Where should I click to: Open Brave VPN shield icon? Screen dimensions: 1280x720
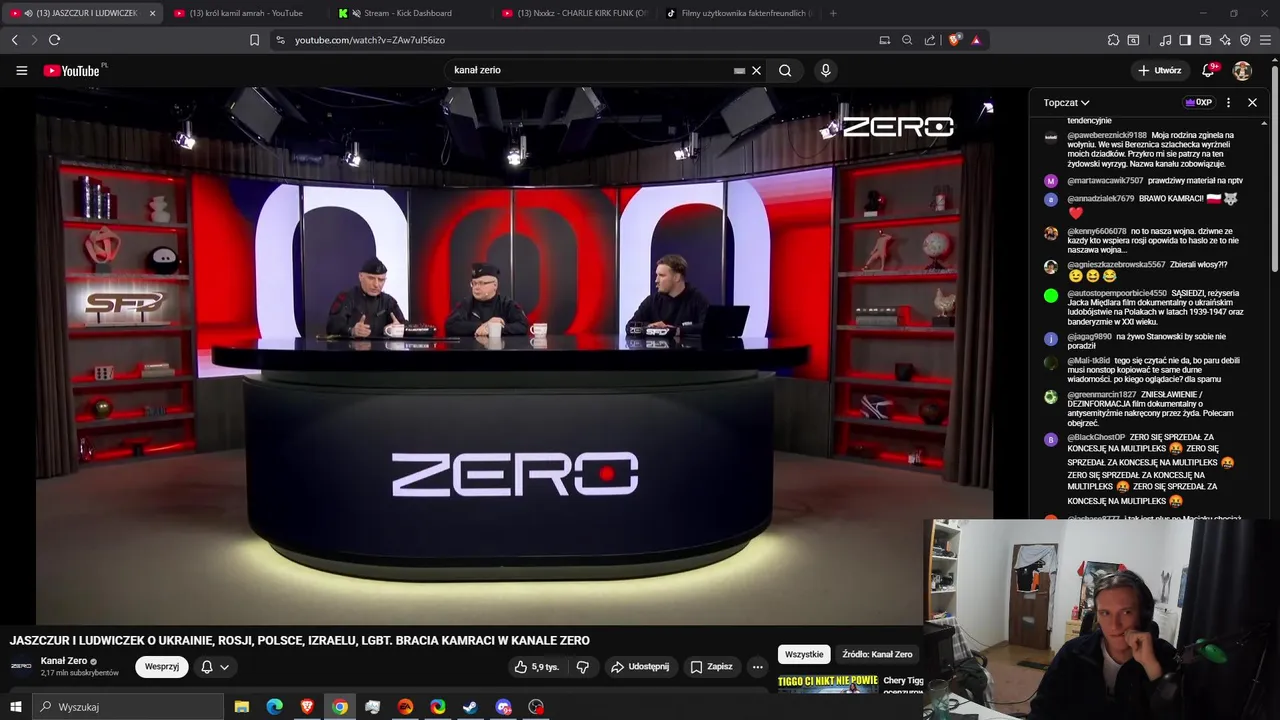(1245, 40)
